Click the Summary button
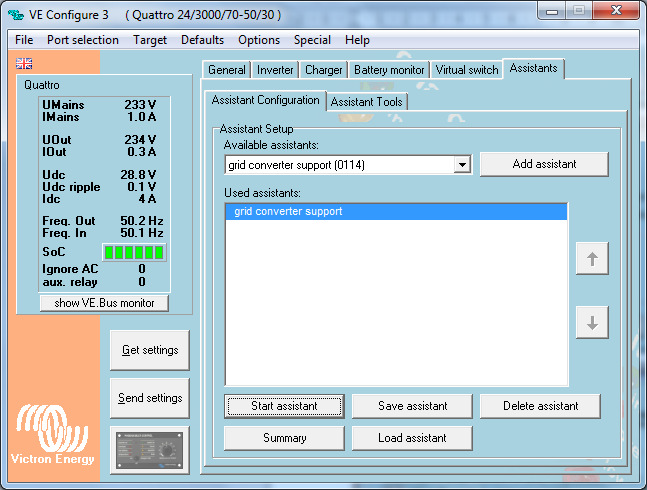Image resolution: width=647 pixels, height=490 pixels. click(x=284, y=438)
